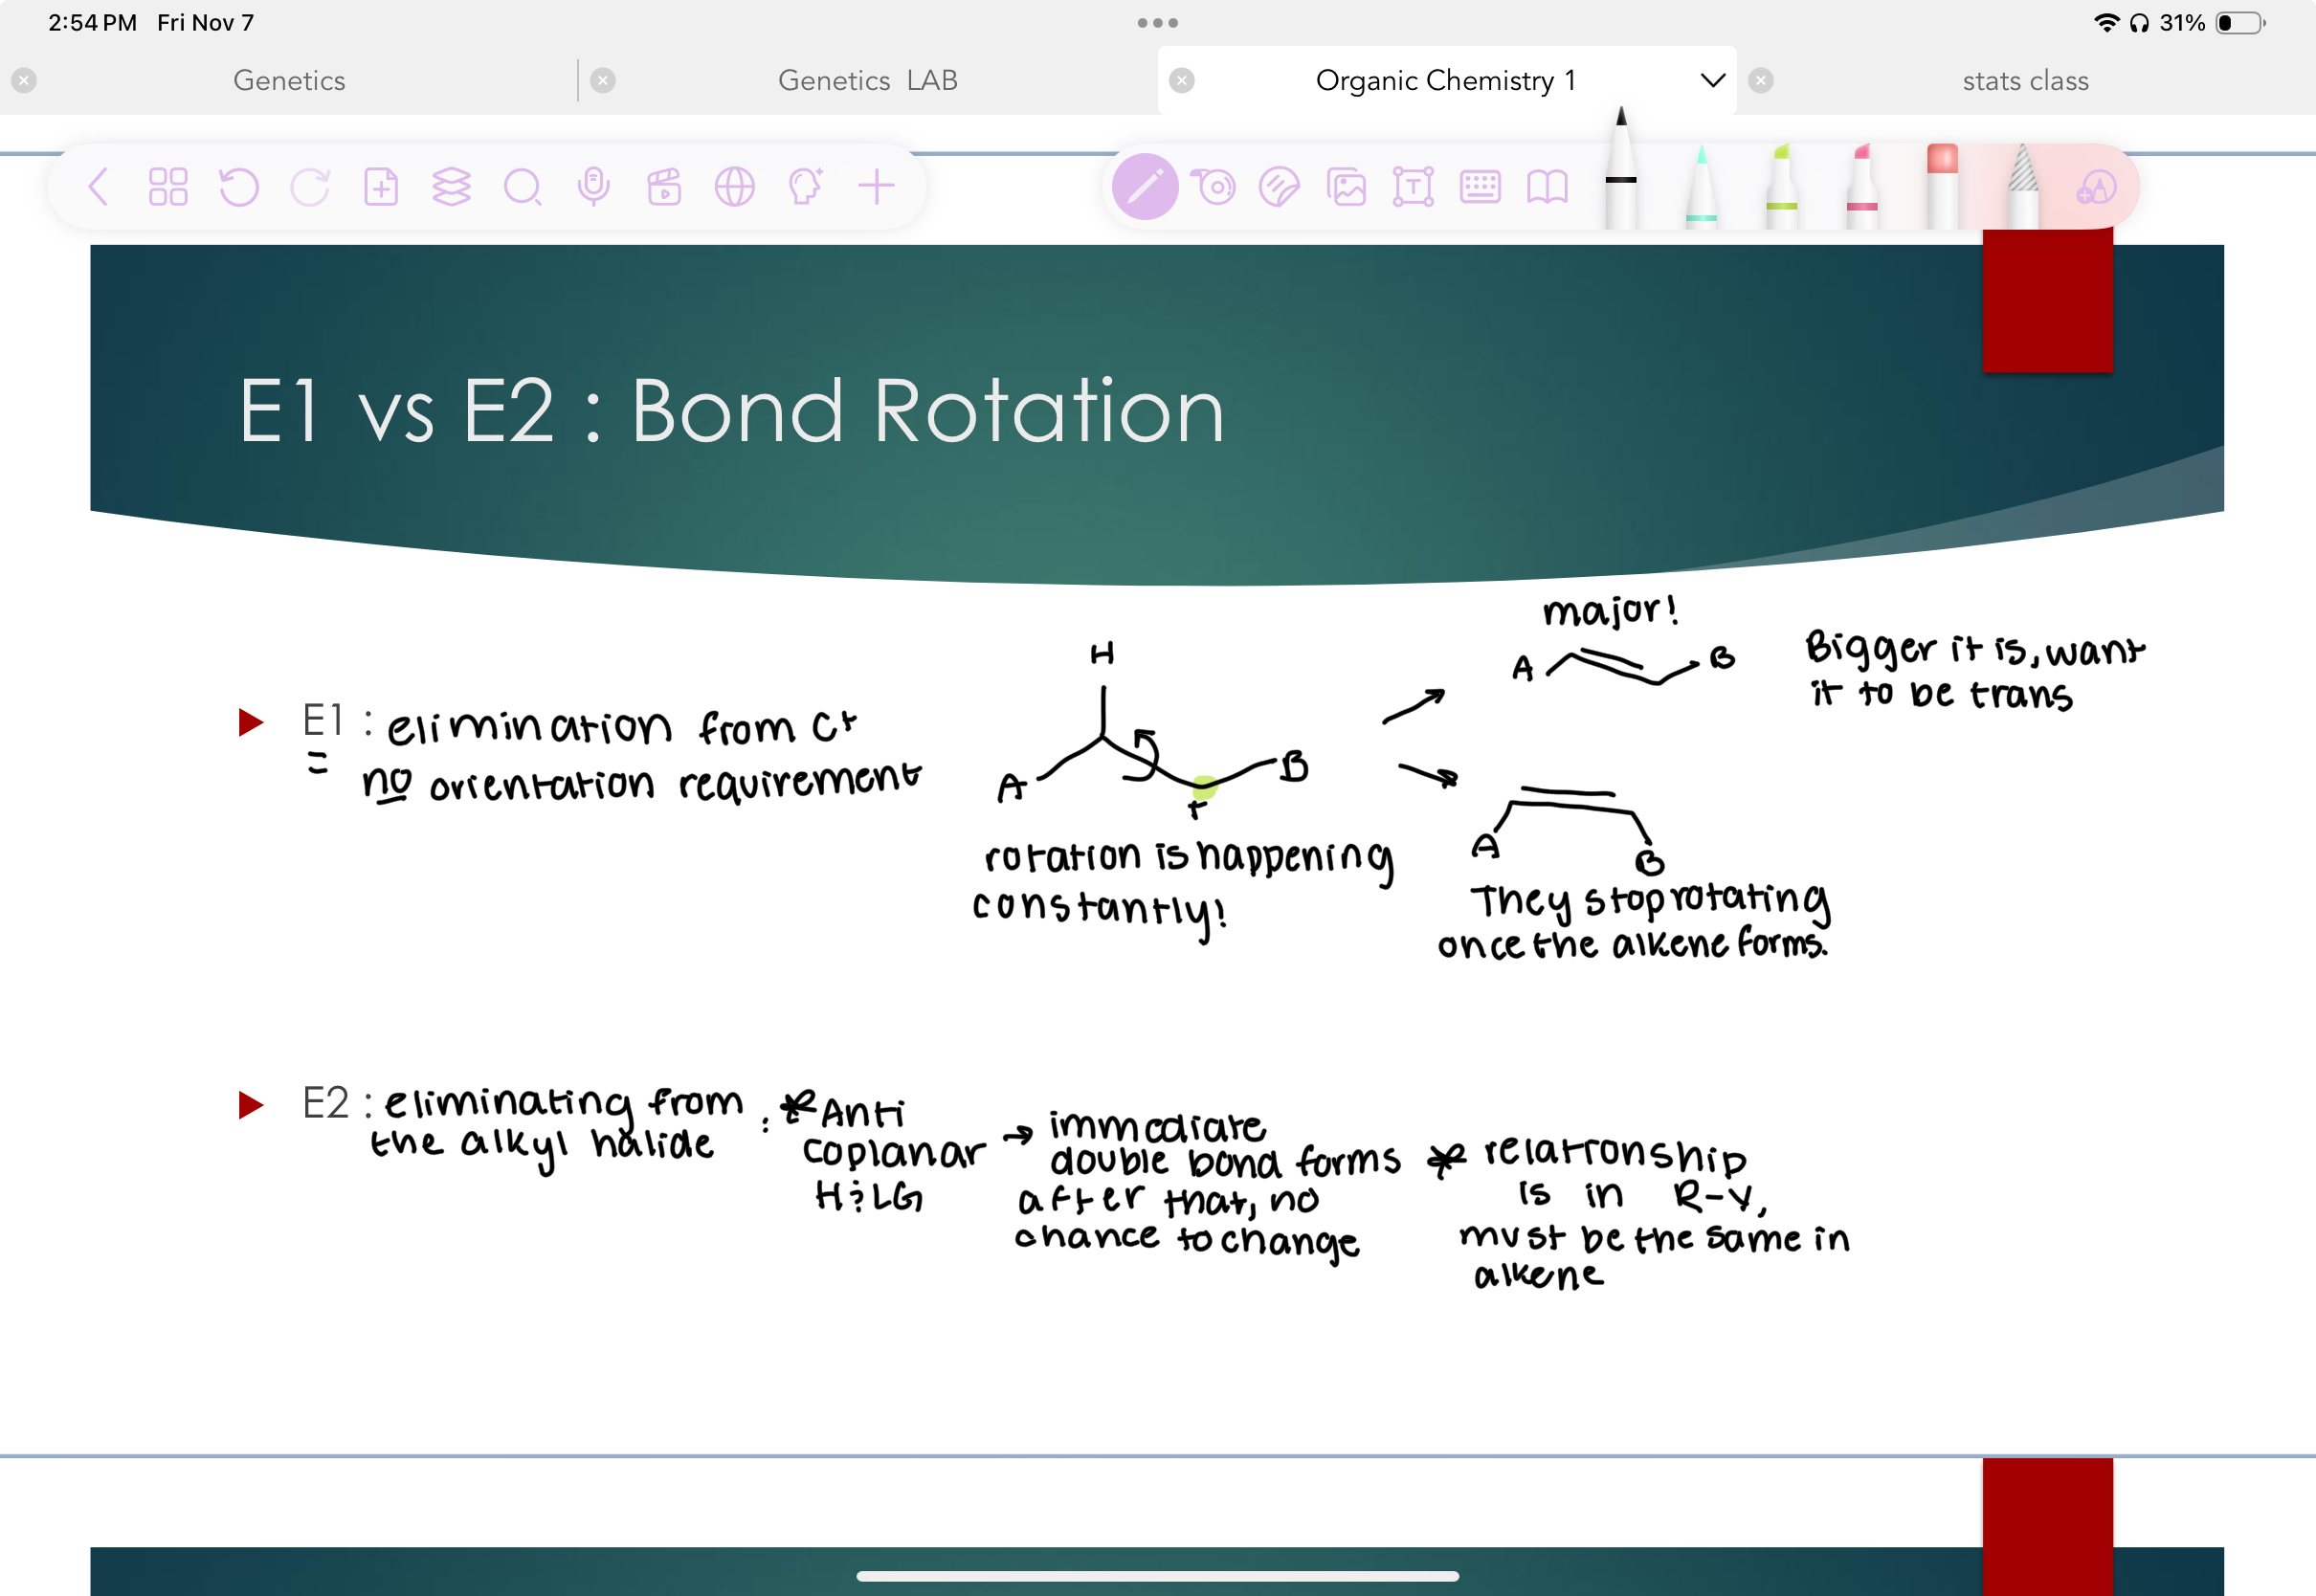Switch to the Genetics LAB tab

866,80
